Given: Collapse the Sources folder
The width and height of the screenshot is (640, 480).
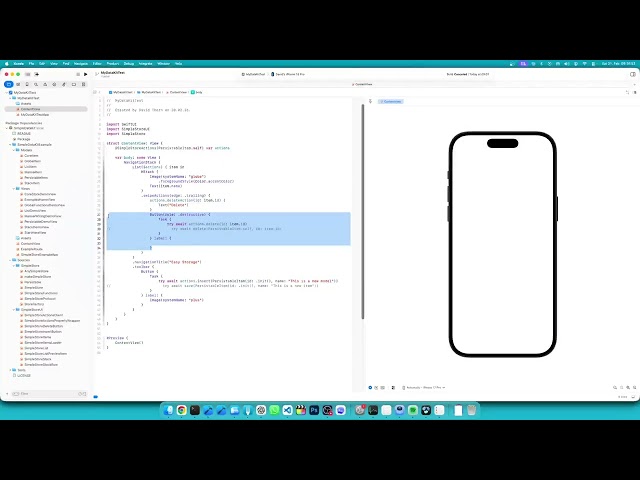Looking at the screenshot, I should 10,260.
